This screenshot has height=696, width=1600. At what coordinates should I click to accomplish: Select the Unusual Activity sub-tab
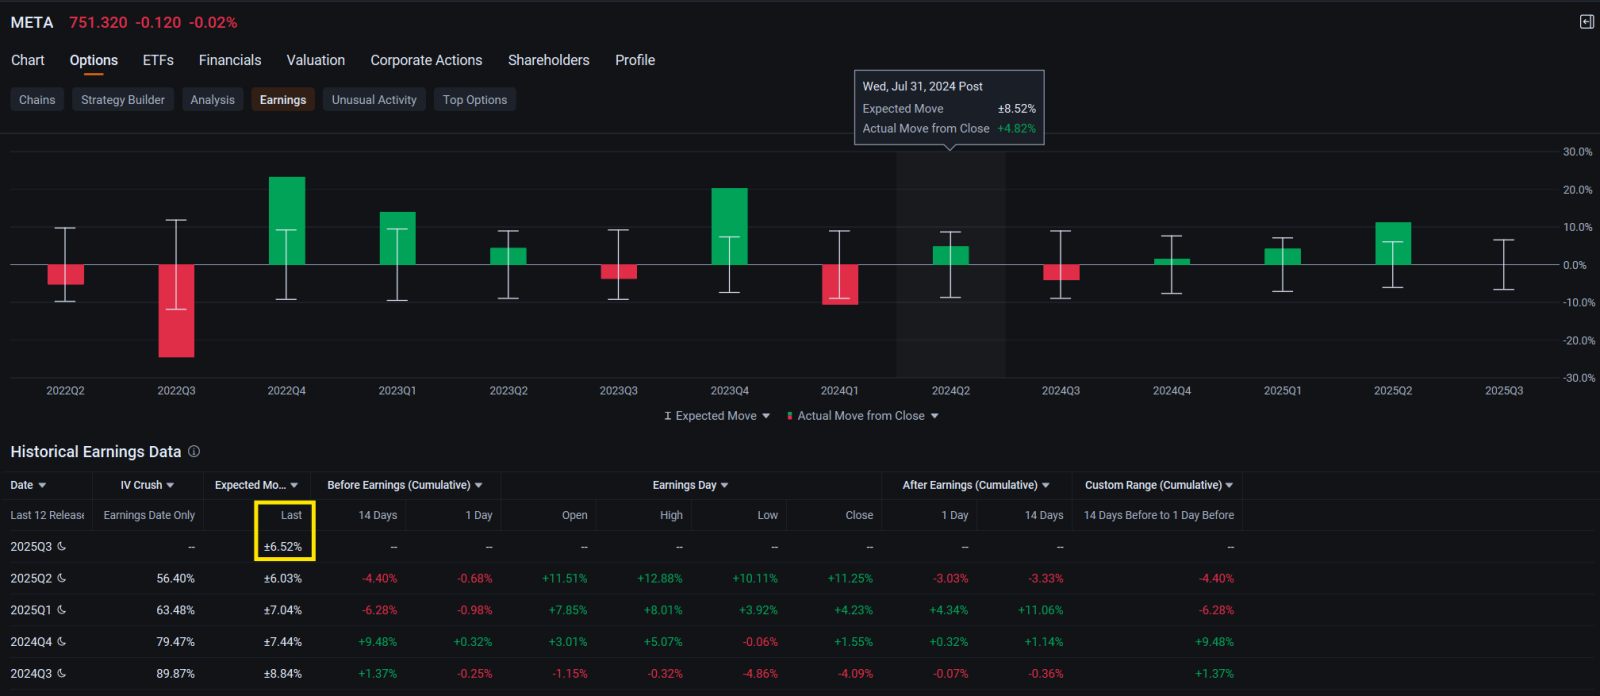374,100
